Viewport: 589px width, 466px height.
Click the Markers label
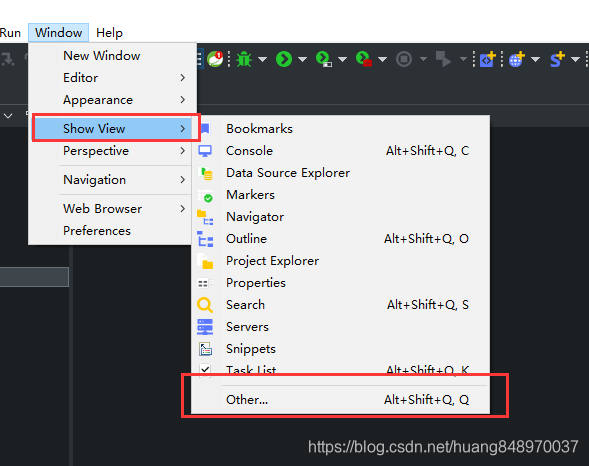point(250,195)
